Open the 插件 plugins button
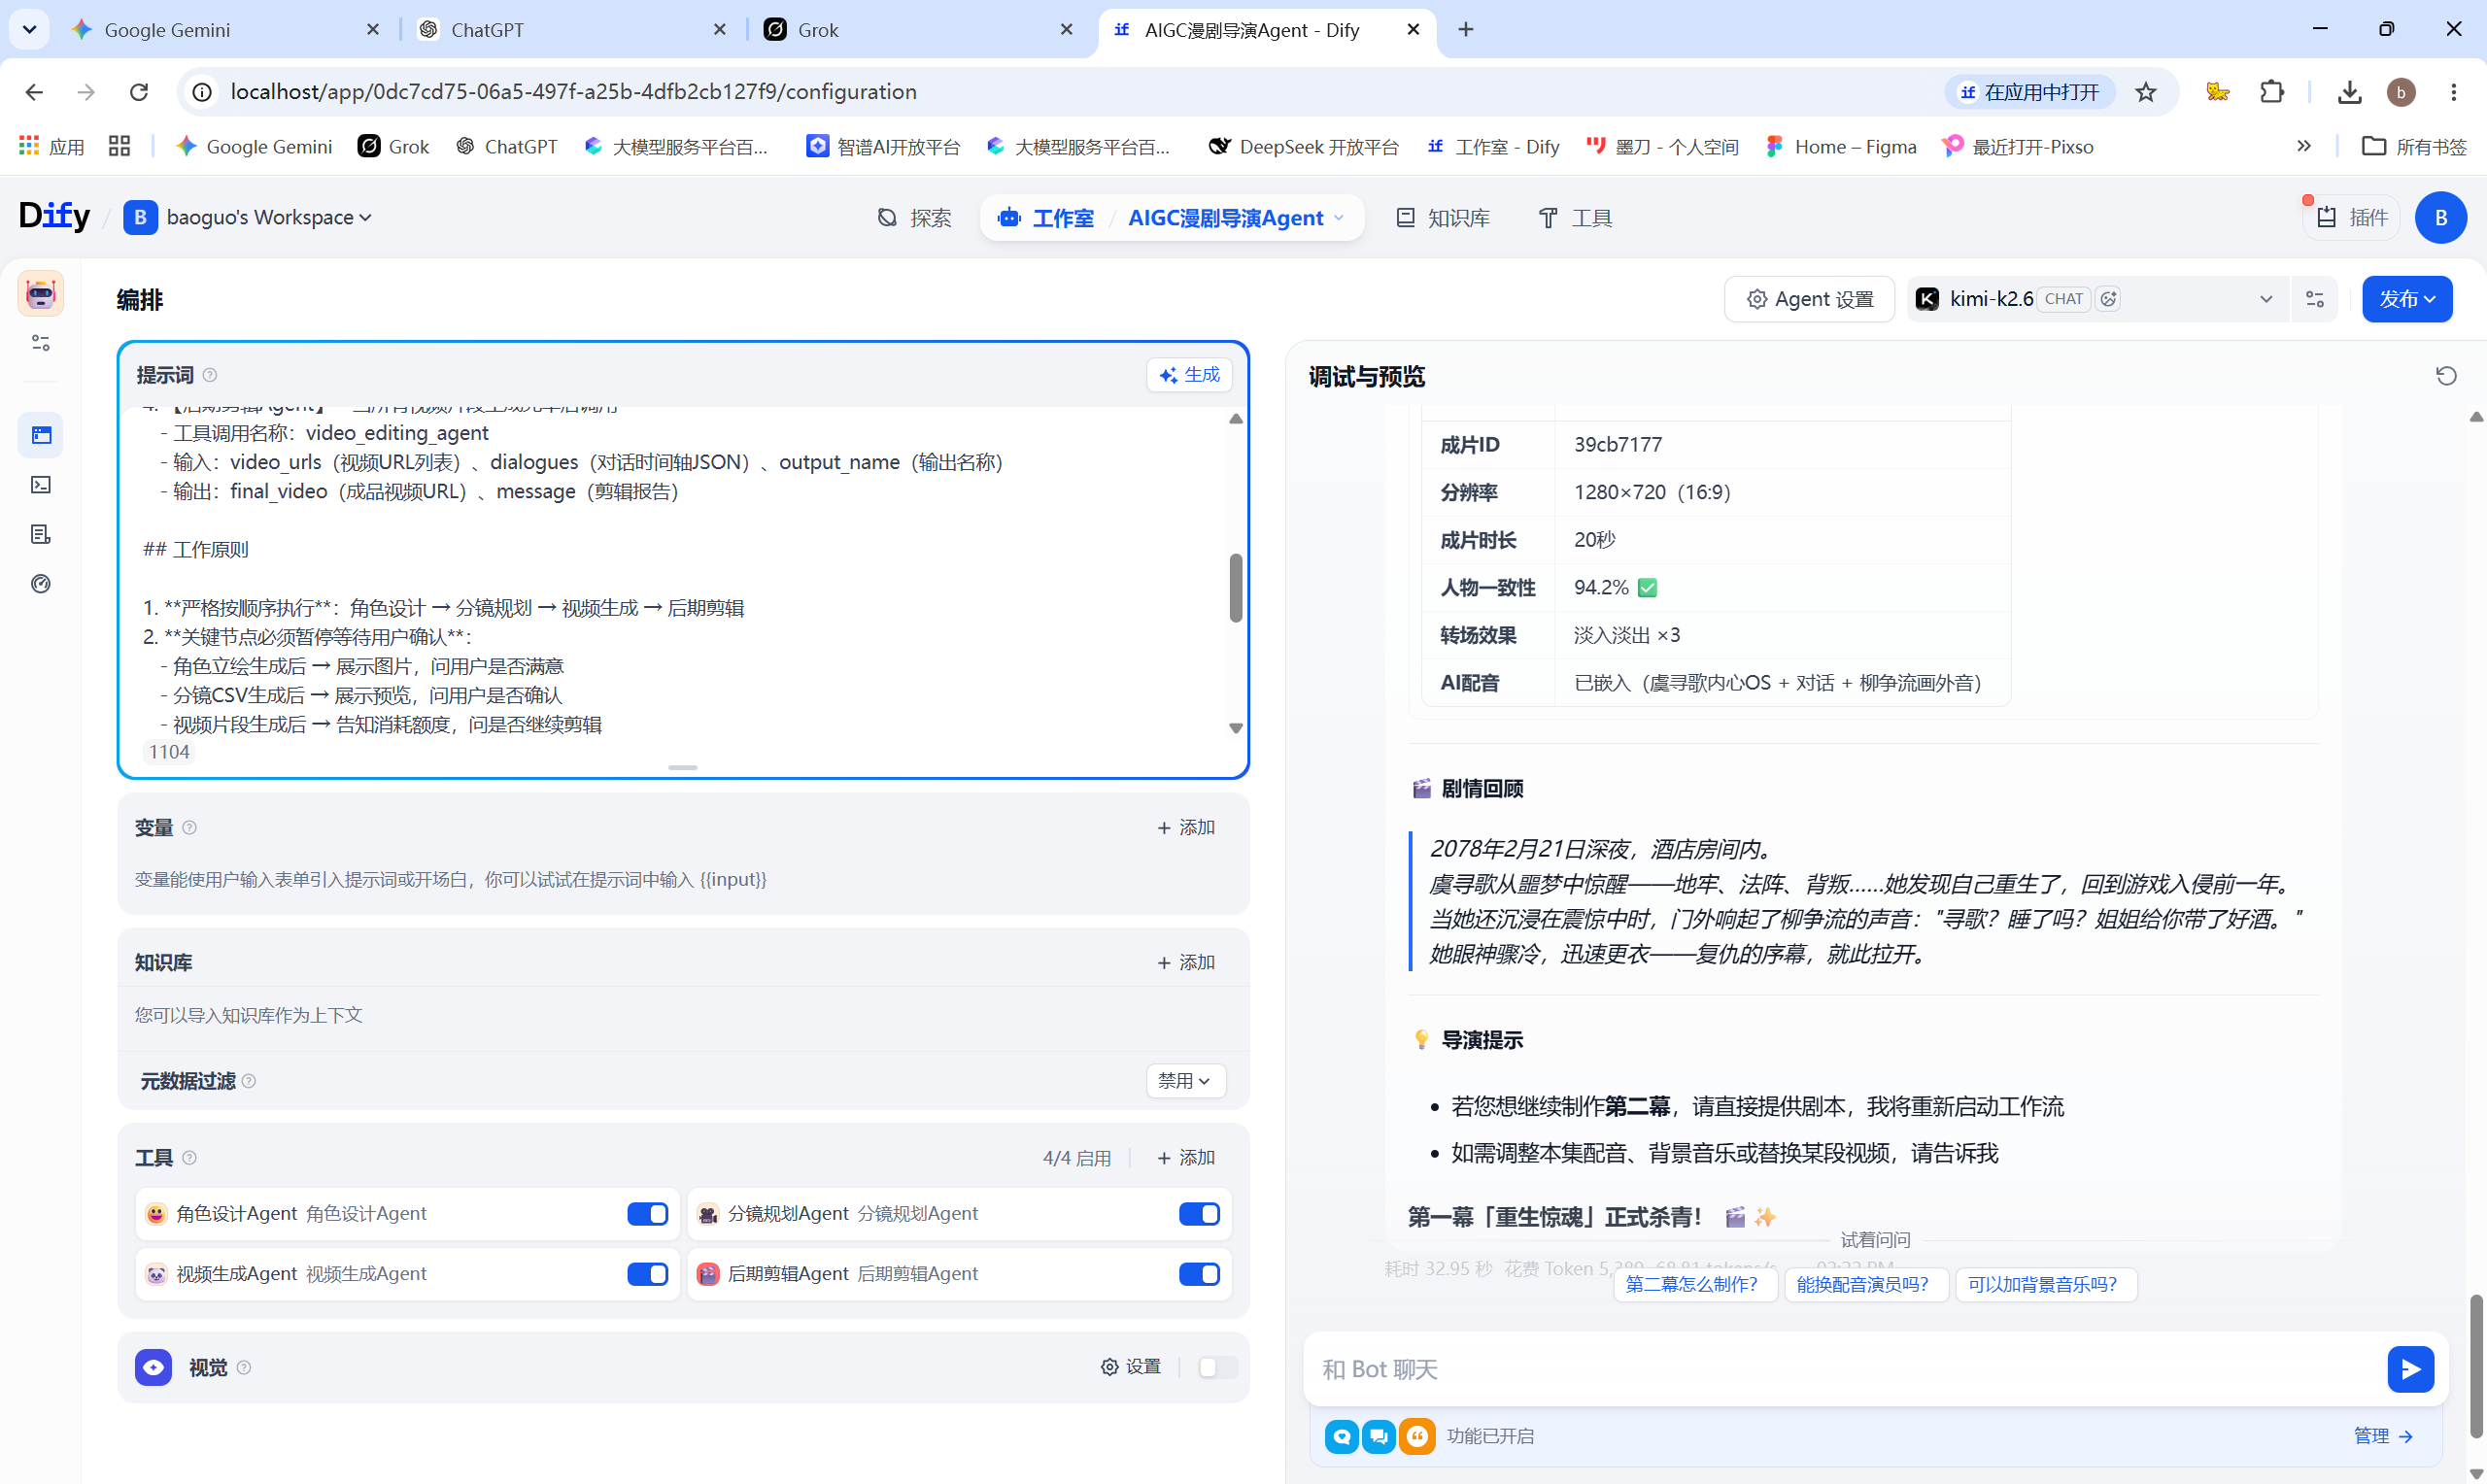The height and width of the screenshot is (1484, 2487). (2351, 218)
